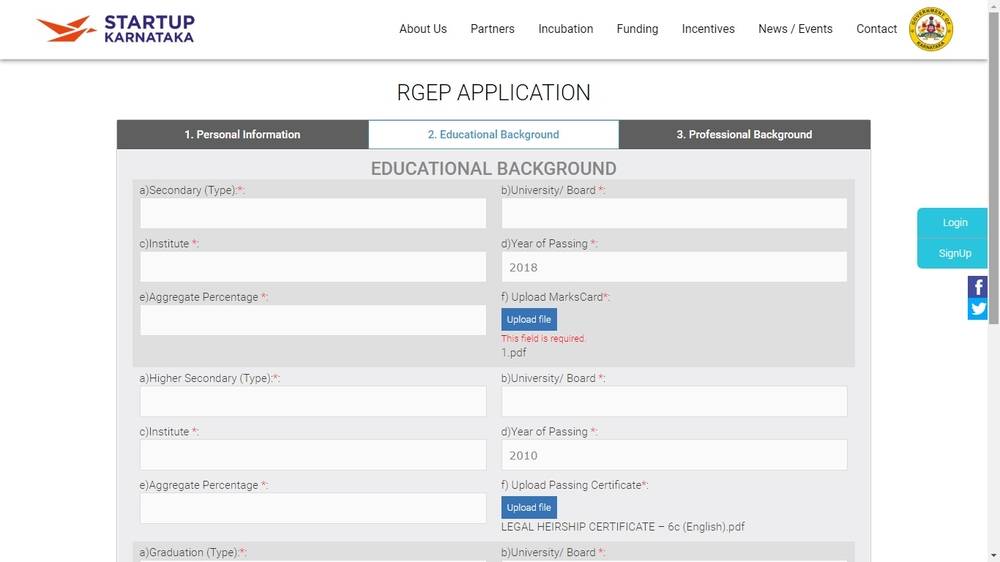The width and height of the screenshot is (1000, 562).
Task: Click the 'a)Graduation (Type)' label
Action: click(193, 552)
